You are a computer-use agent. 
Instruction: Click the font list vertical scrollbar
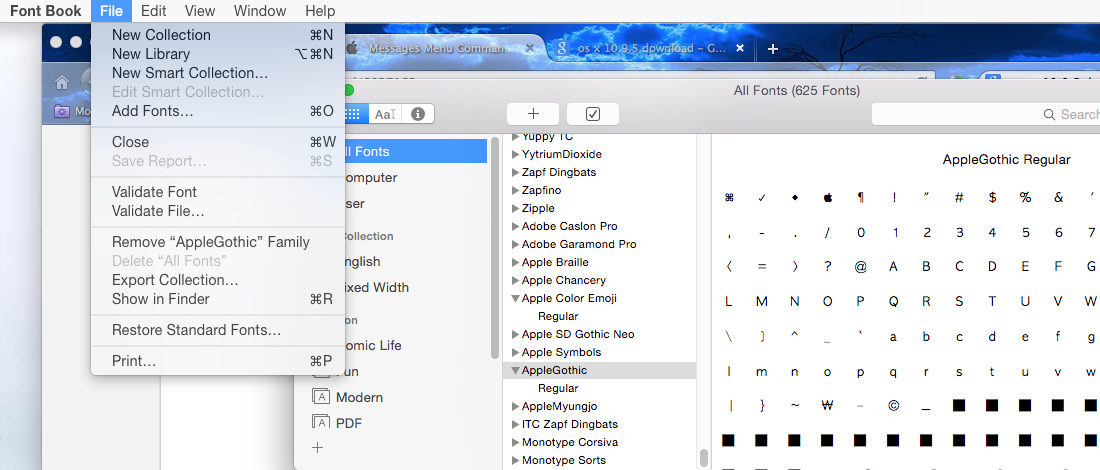coord(704,457)
